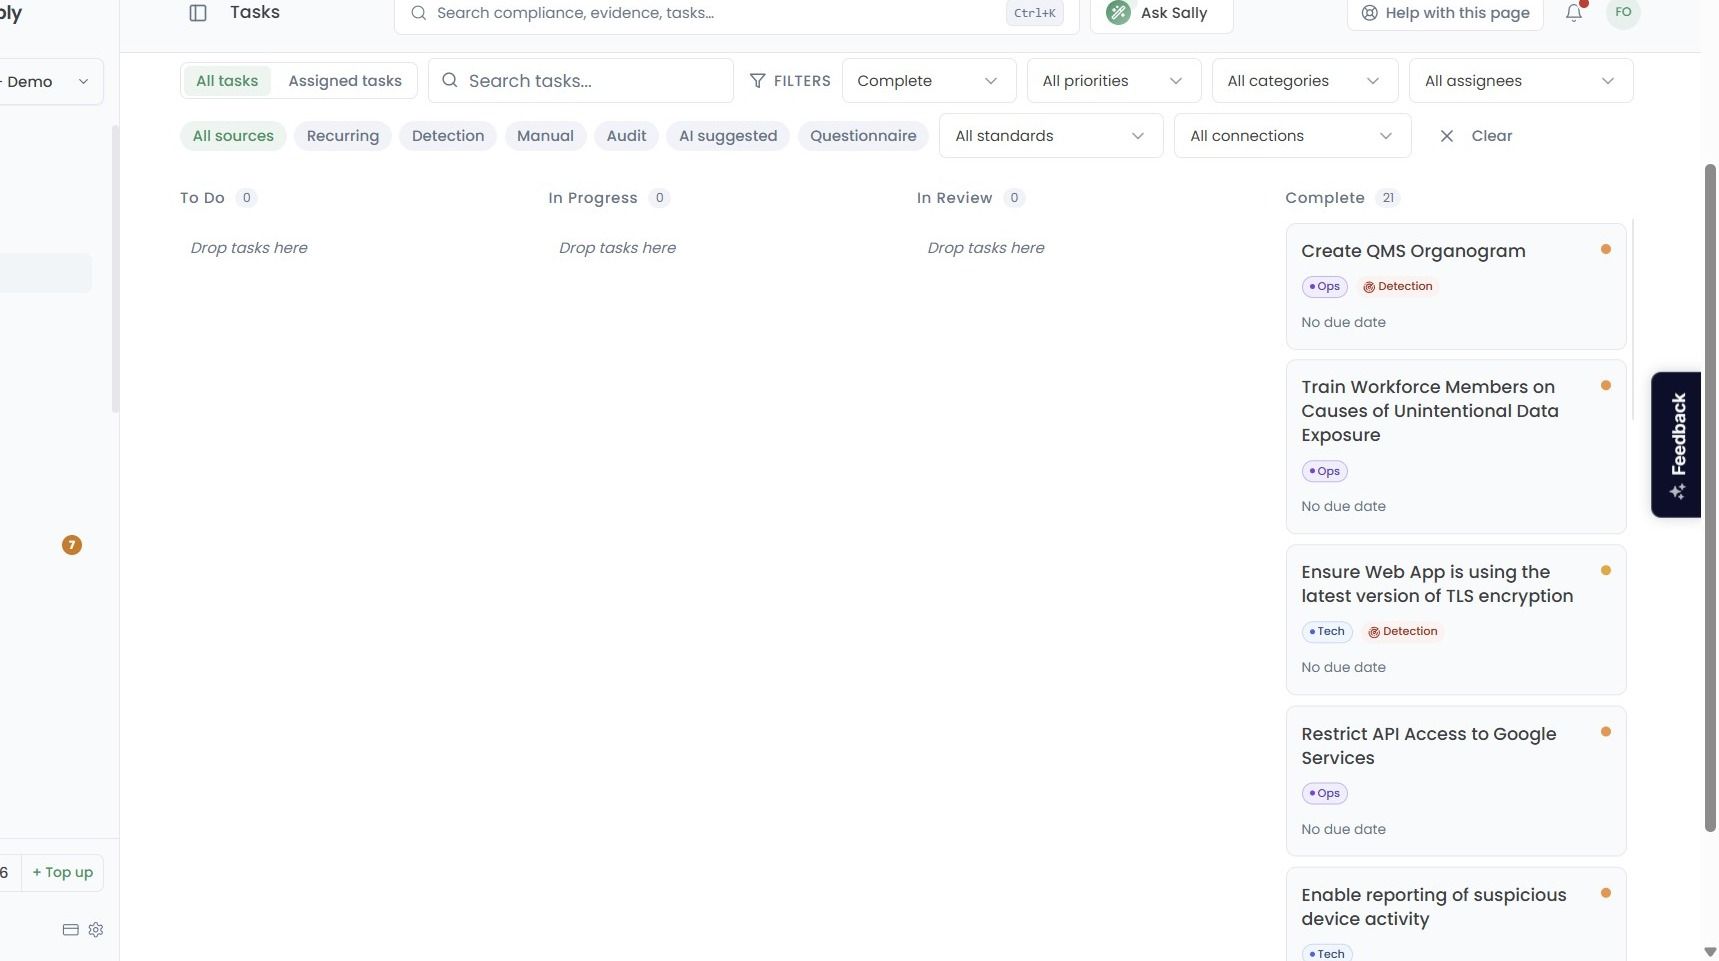Switch to the Assigned tasks tab
1719x961 pixels.
(345, 81)
